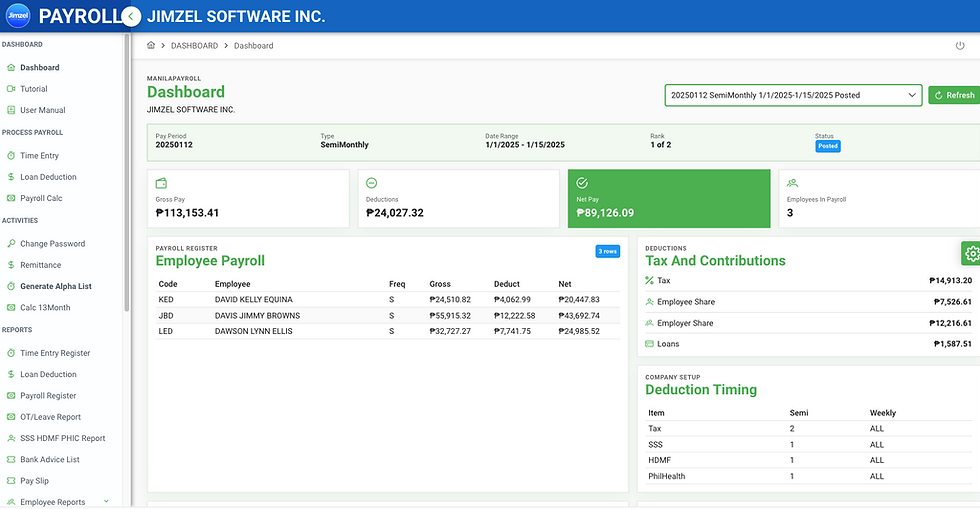Click the Gross column header
This screenshot has height=509, width=980.
tap(440, 284)
